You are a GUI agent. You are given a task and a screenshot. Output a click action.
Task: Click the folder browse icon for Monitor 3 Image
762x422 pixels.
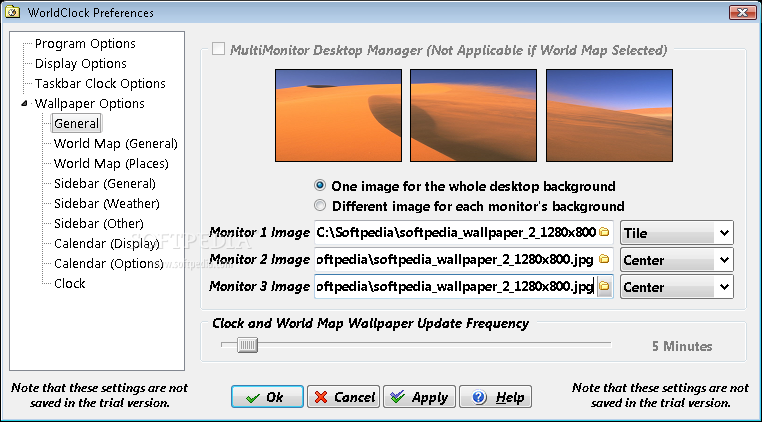click(604, 286)
